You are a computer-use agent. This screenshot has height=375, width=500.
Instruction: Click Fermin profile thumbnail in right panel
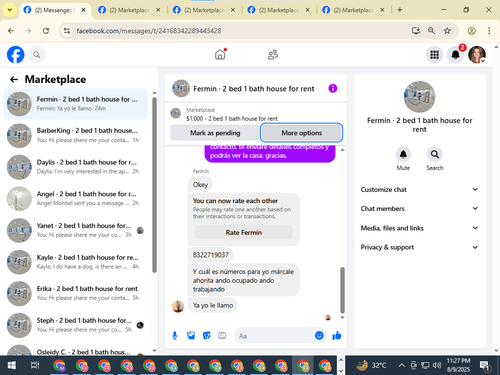coord(419,97)
